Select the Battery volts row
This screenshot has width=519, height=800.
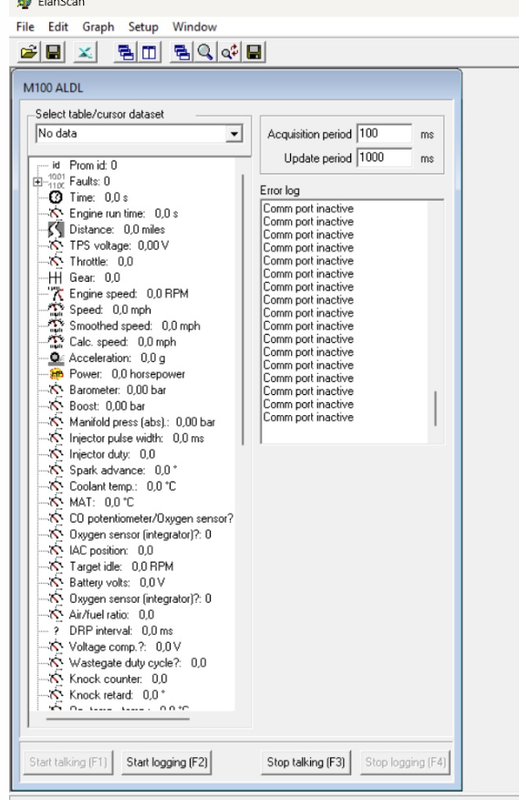[117, 583]
